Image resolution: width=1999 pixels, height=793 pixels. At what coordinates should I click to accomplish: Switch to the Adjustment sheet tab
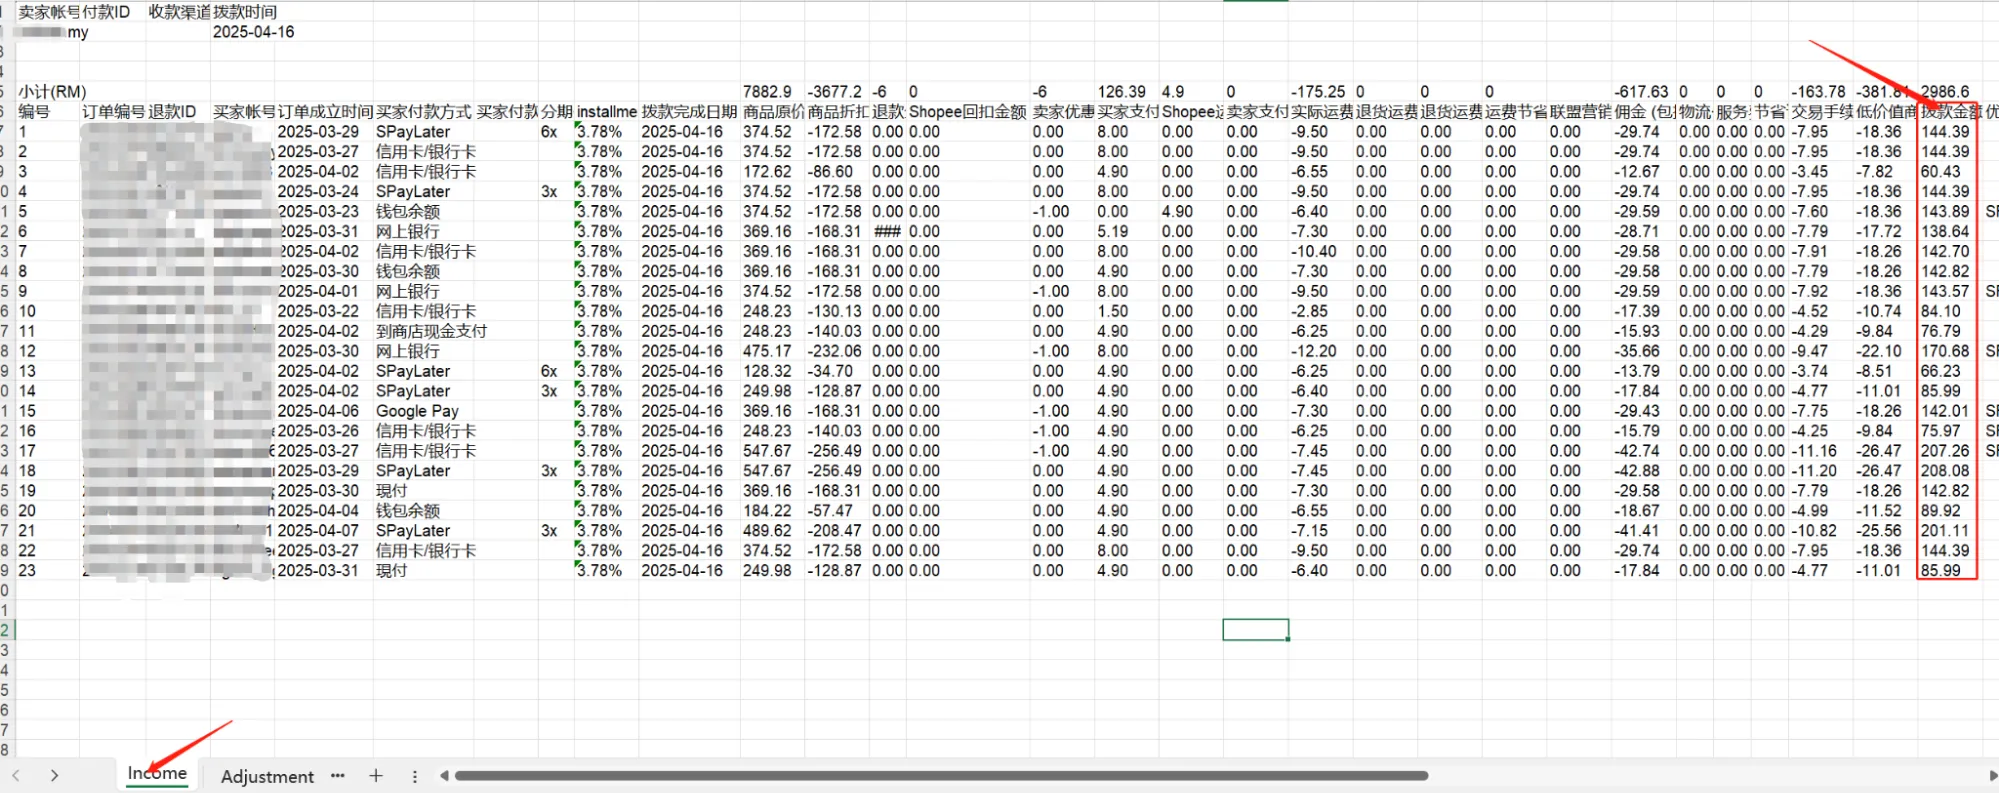click(267, 776)
